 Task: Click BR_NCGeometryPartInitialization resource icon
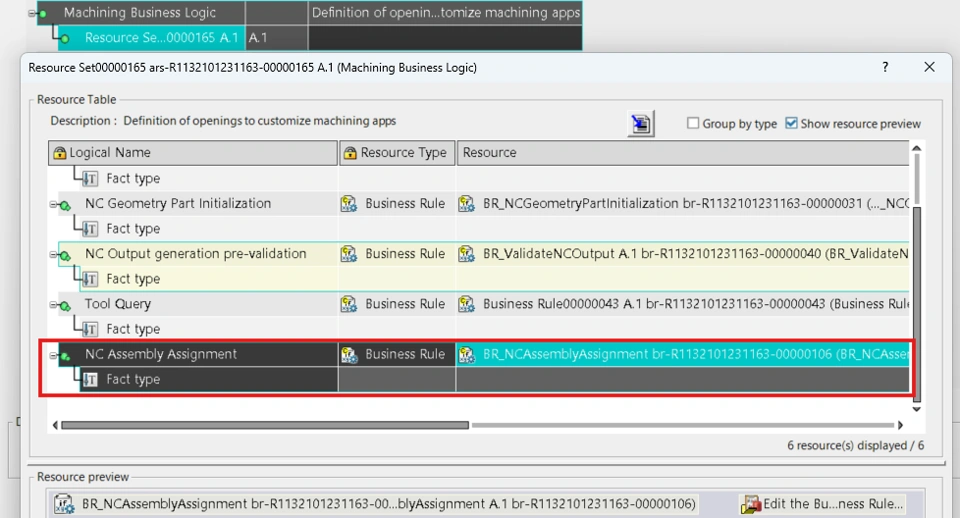click(467, 204)
